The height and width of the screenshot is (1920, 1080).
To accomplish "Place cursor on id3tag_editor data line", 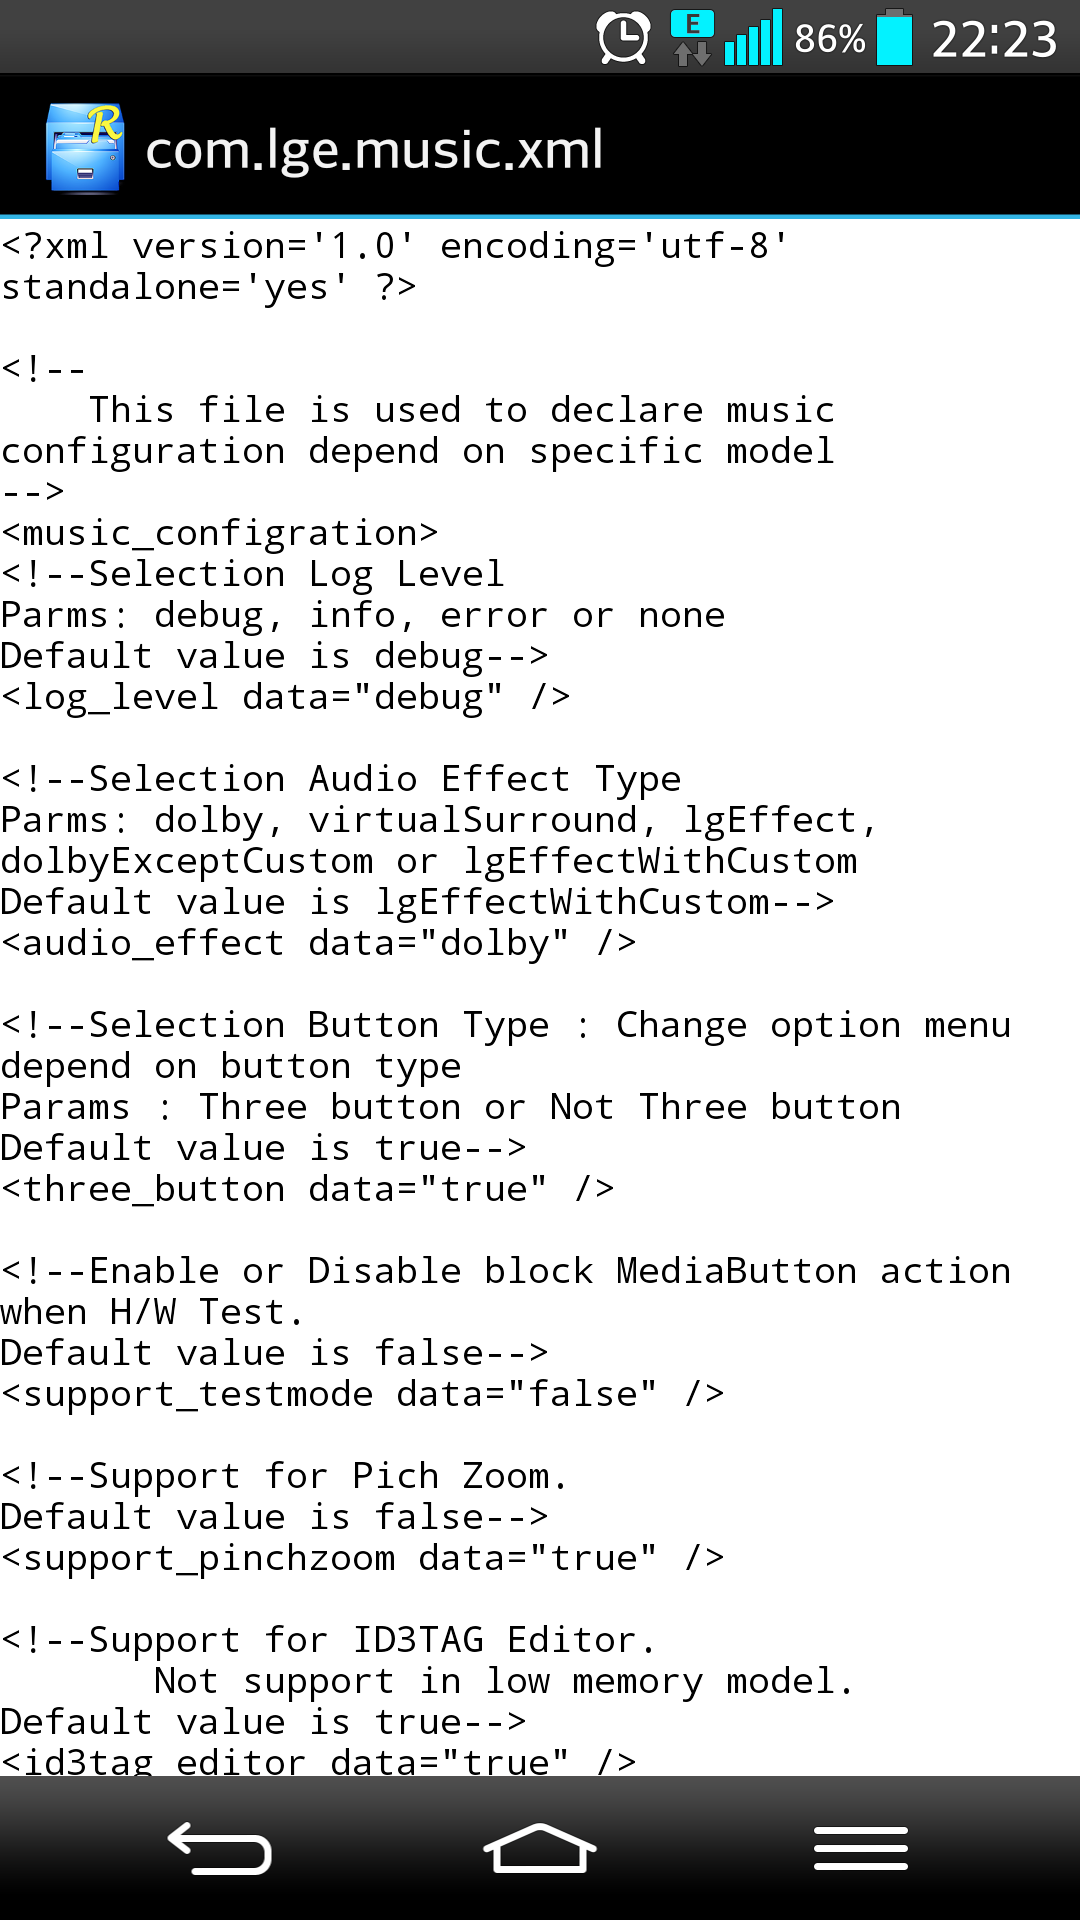I will (318, 1761).
